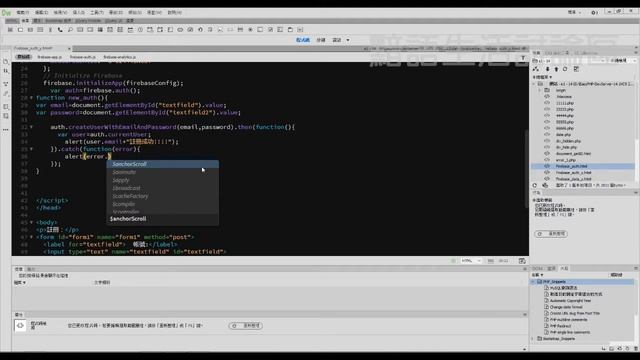The width and height of the screenshot is (640, 360).
Task: Click the filter icon above the code editor
Action: 523,58
